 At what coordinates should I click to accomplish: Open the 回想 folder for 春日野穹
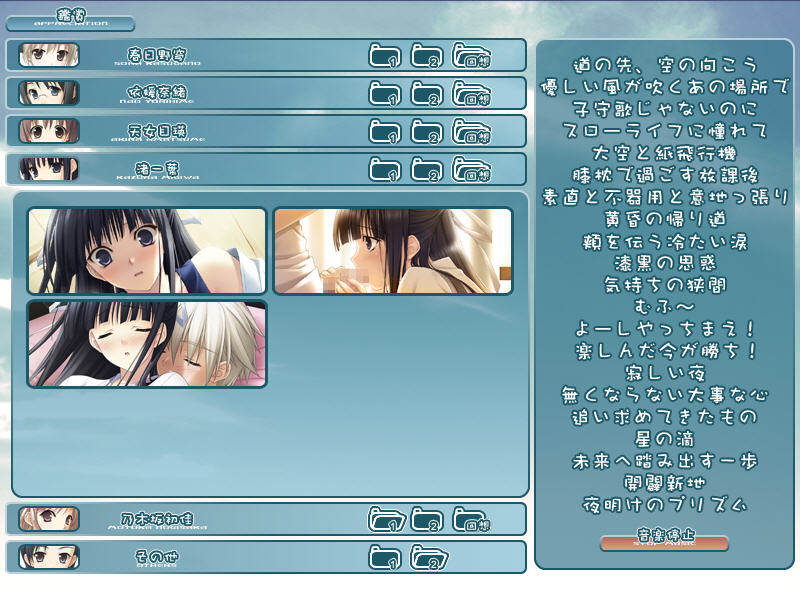click(471, 55)
